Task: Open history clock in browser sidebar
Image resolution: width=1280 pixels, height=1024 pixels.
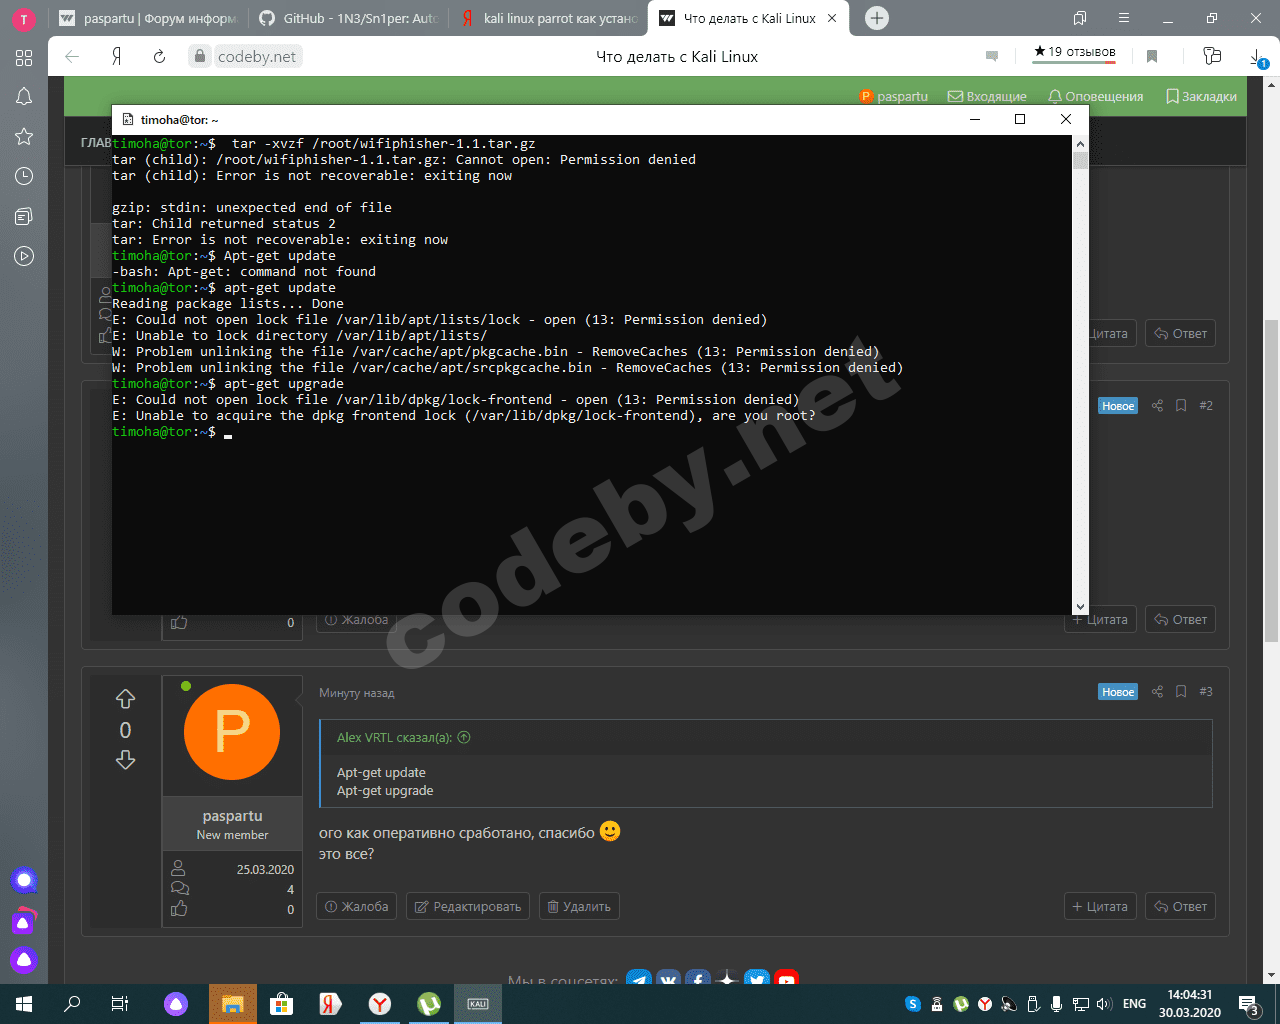Action: pos(24,177)
